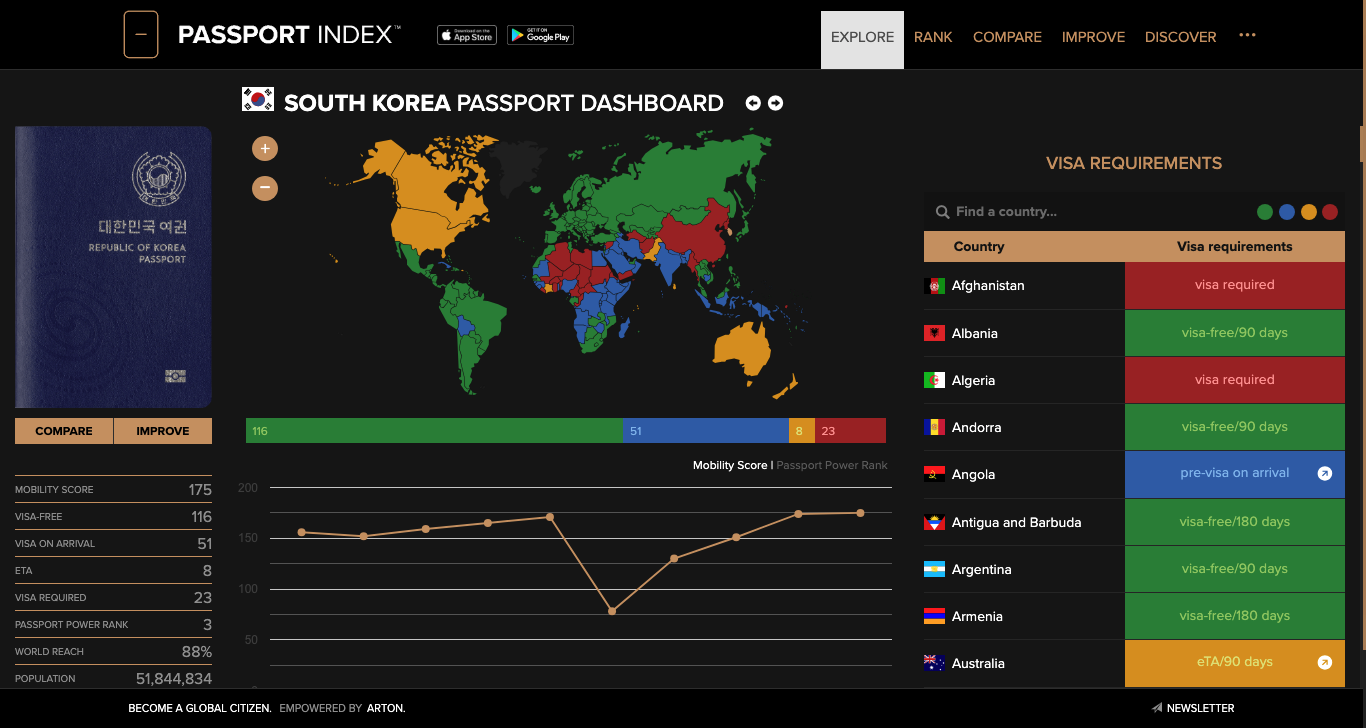Click the Population 51,844,834 stat

coord(113,678)
